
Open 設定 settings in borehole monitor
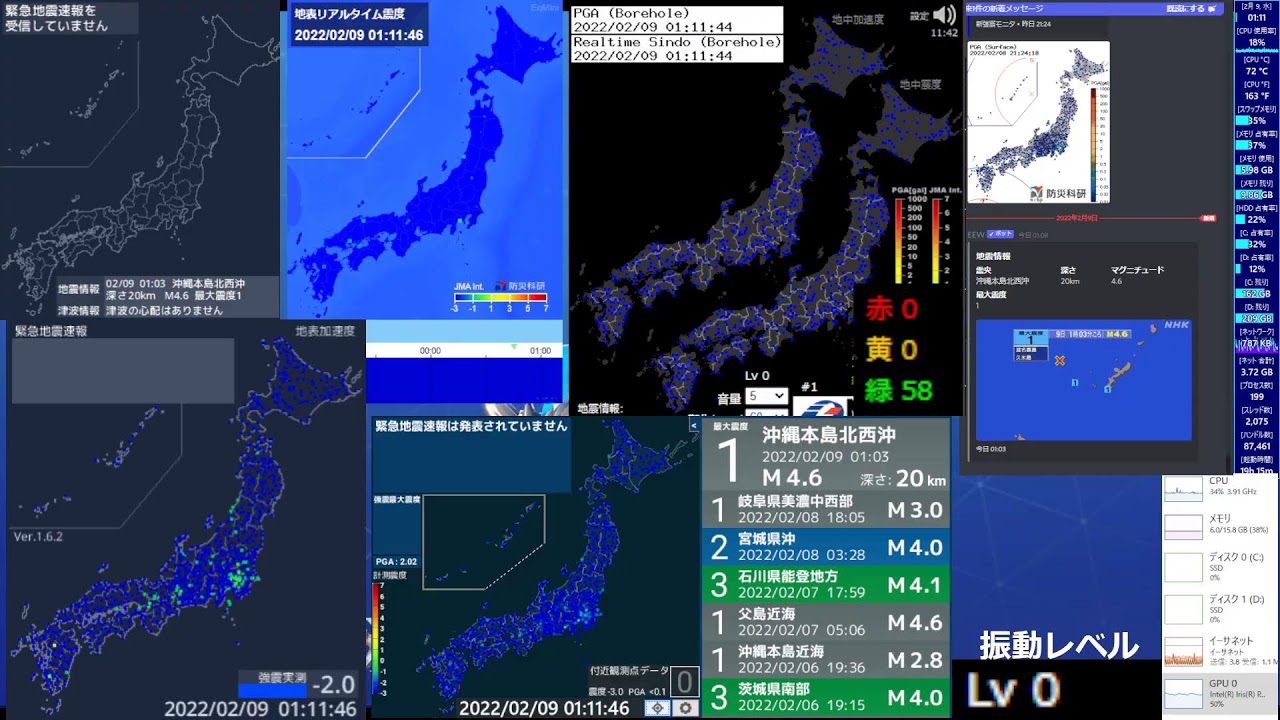tap(919, 16)
